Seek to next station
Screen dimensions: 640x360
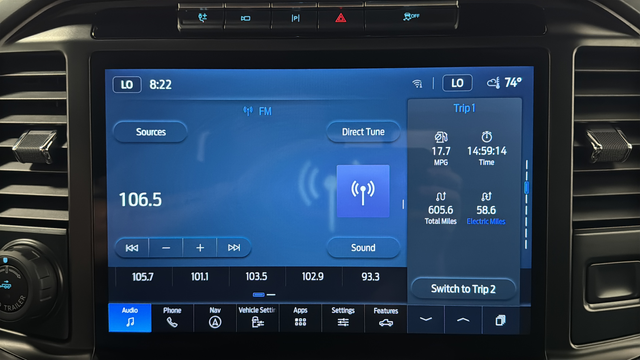tap(234, 248)
